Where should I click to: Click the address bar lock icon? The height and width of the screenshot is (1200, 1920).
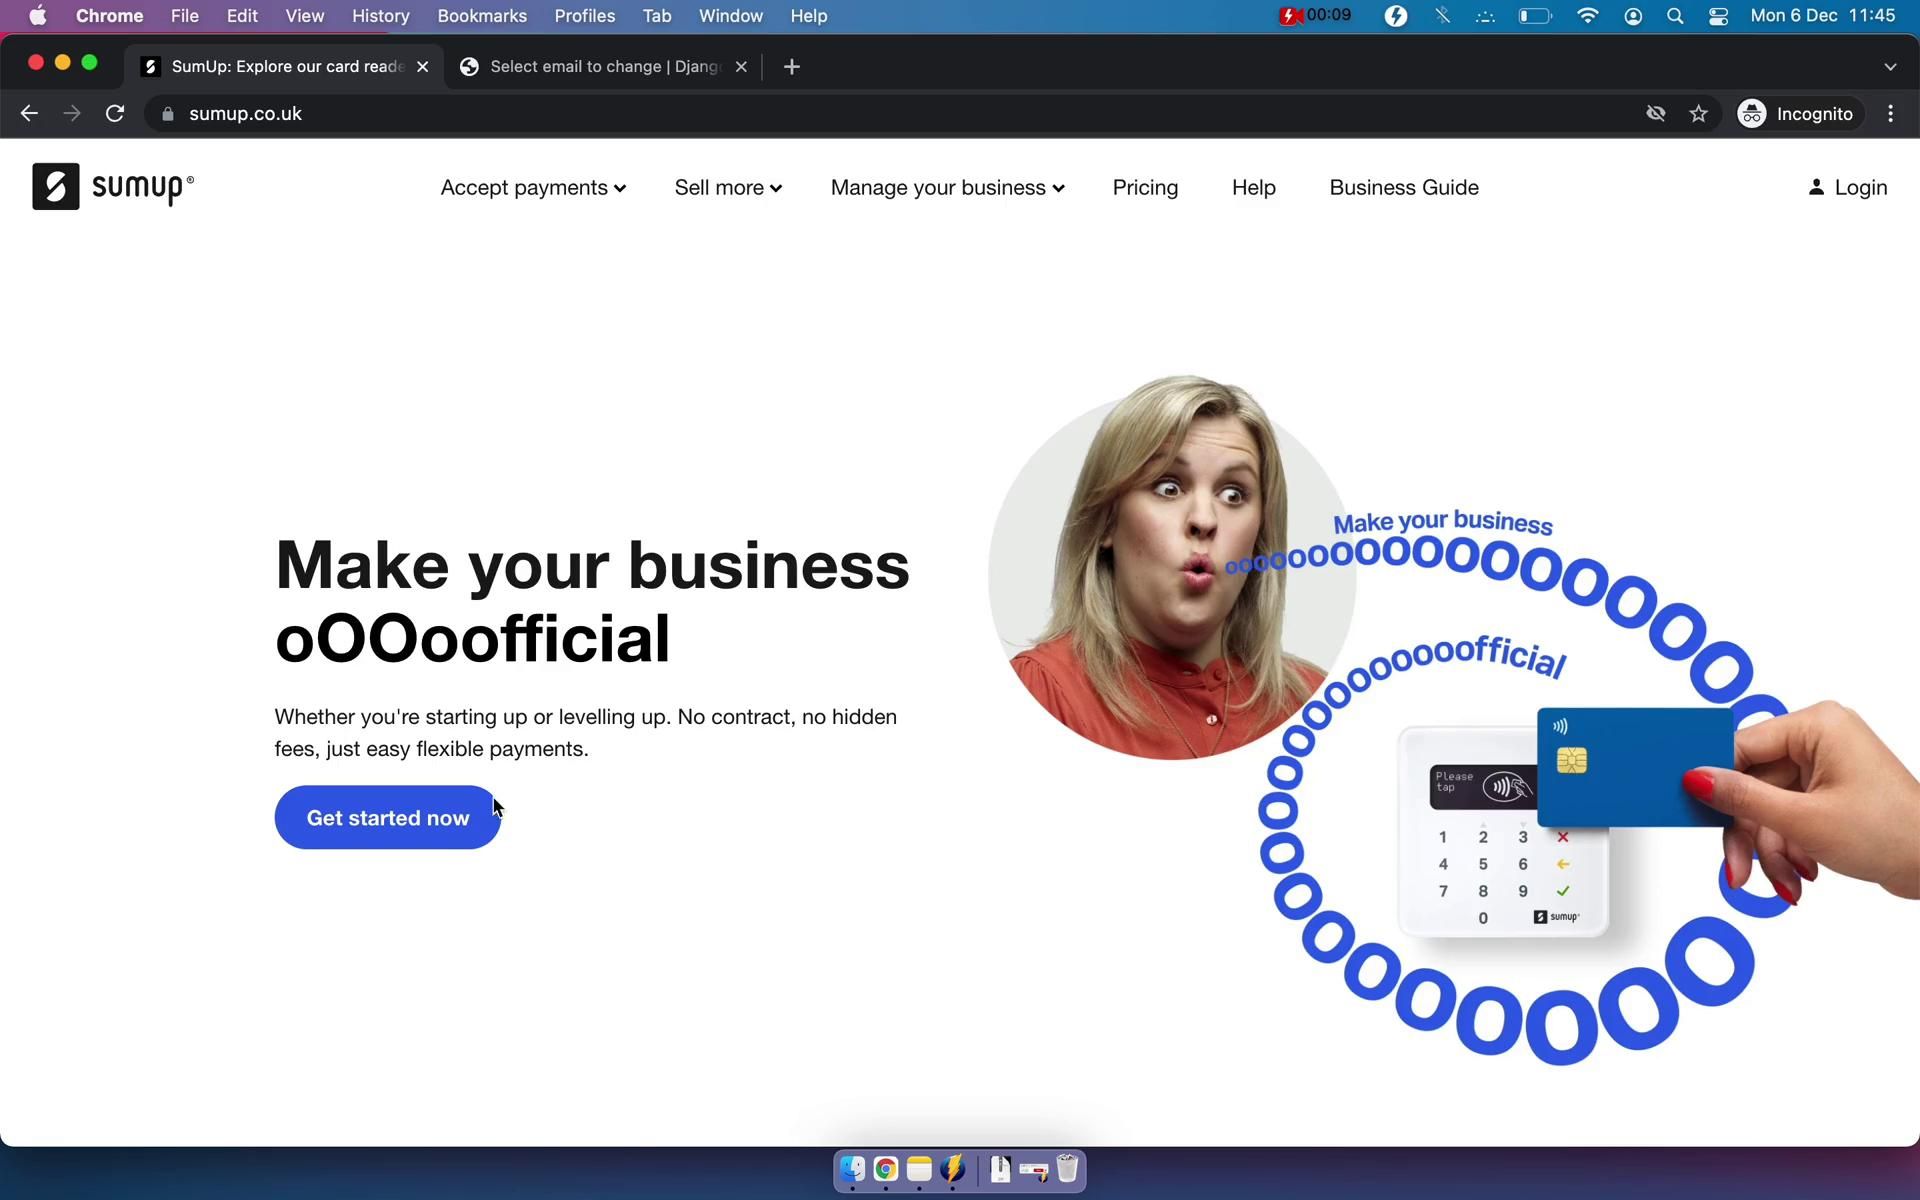pyautogui.click(x=168, y=114)
